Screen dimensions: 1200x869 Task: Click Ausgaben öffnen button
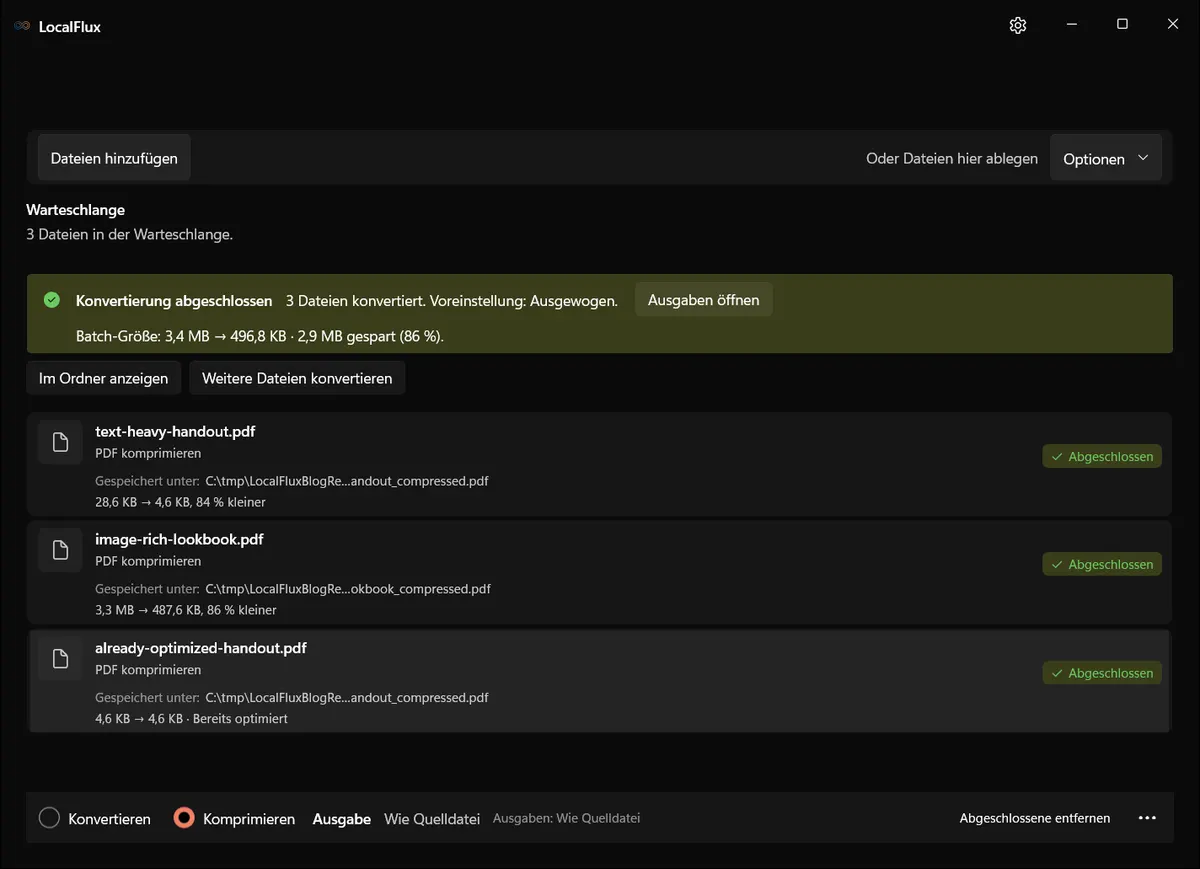[x=704, y=300]
